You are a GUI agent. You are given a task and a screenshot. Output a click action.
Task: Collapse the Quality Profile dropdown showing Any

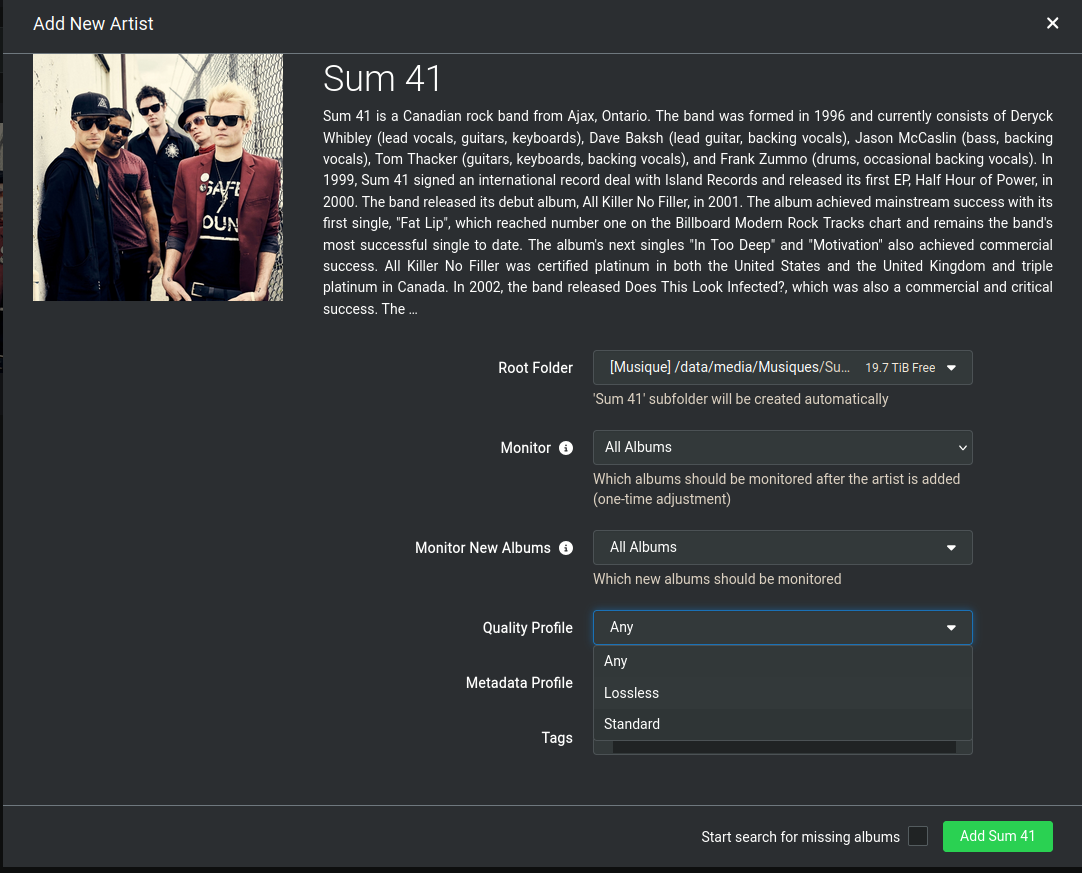[x=770, y=628]
